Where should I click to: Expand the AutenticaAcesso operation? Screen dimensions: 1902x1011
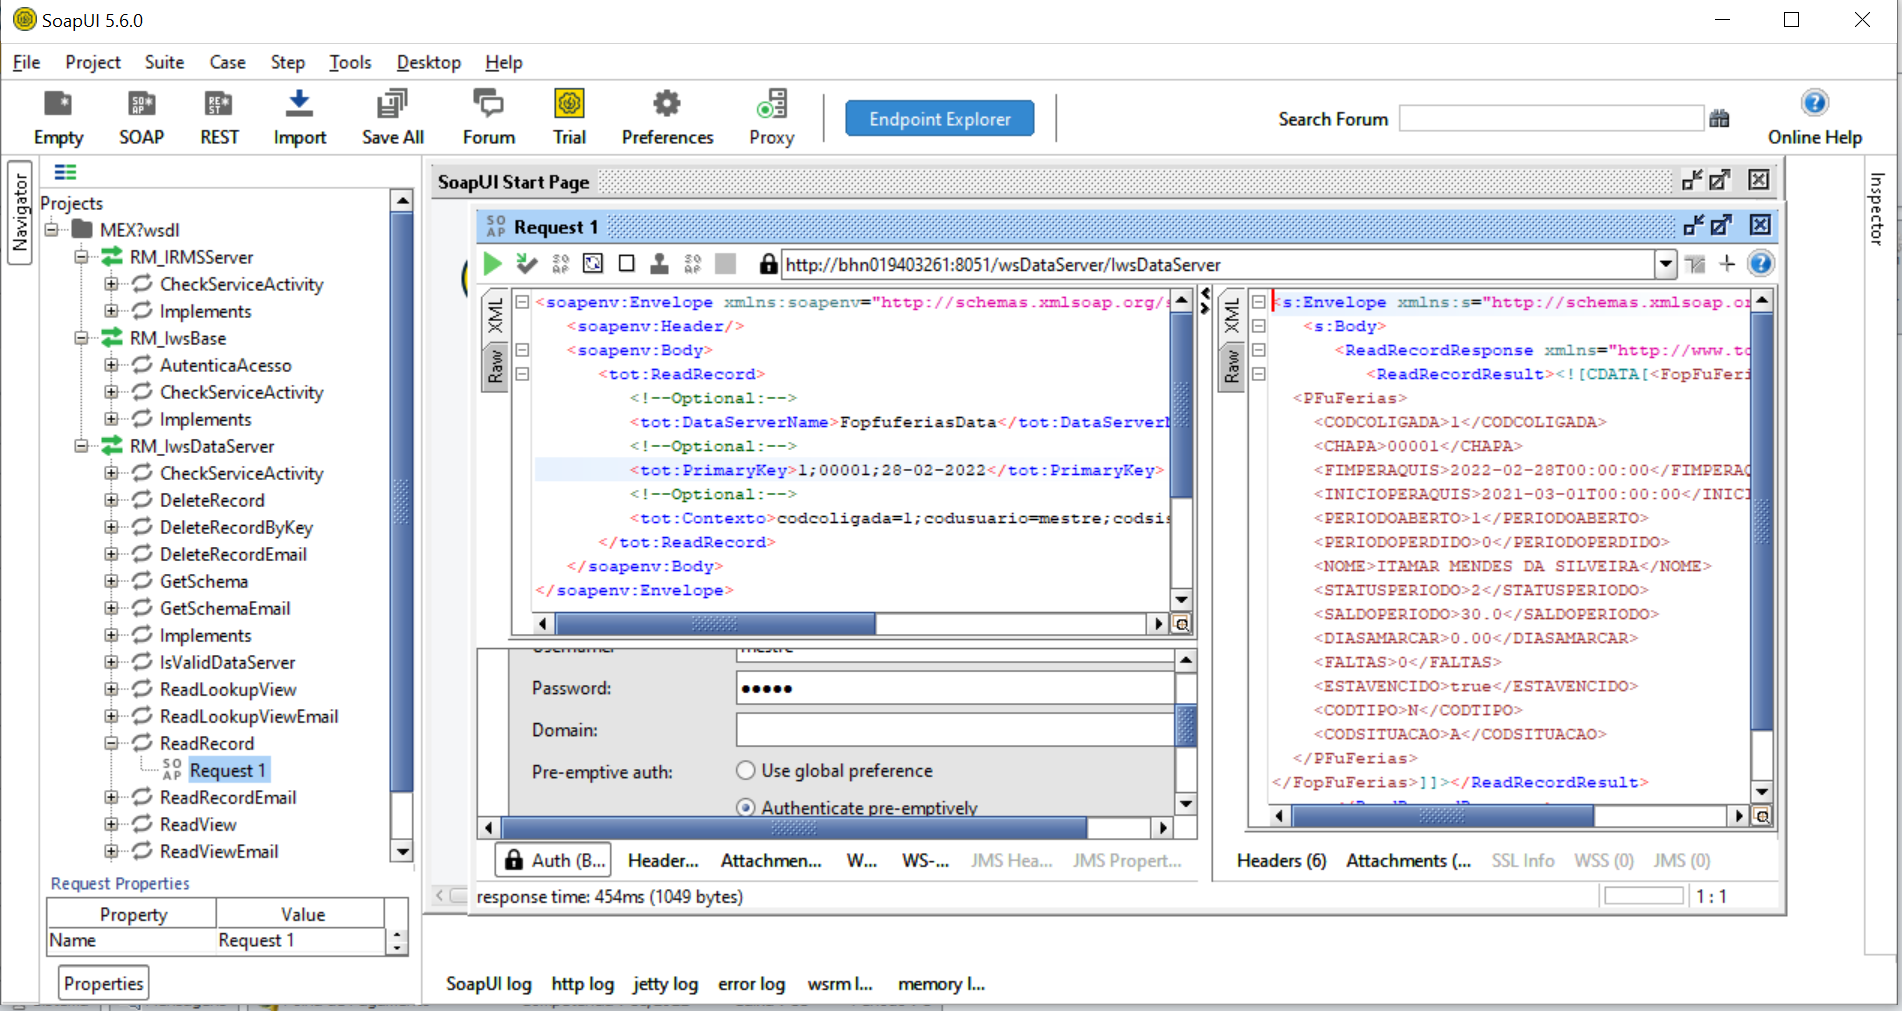tap(111, 364)
